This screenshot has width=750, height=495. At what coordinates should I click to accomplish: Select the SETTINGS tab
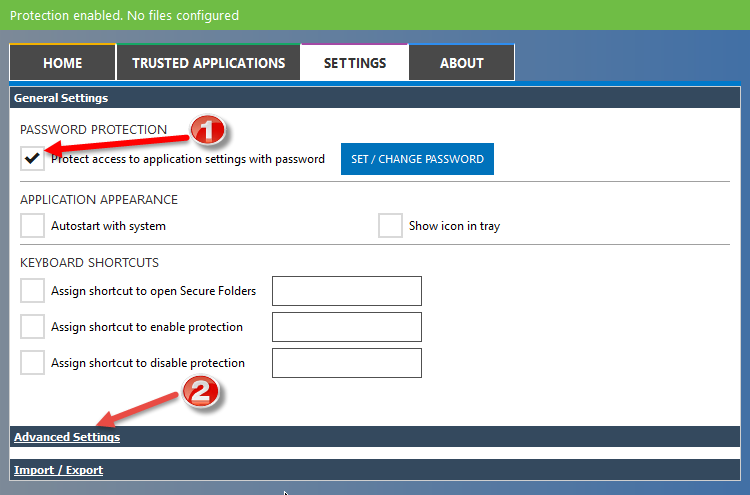(x=354, y=63)
